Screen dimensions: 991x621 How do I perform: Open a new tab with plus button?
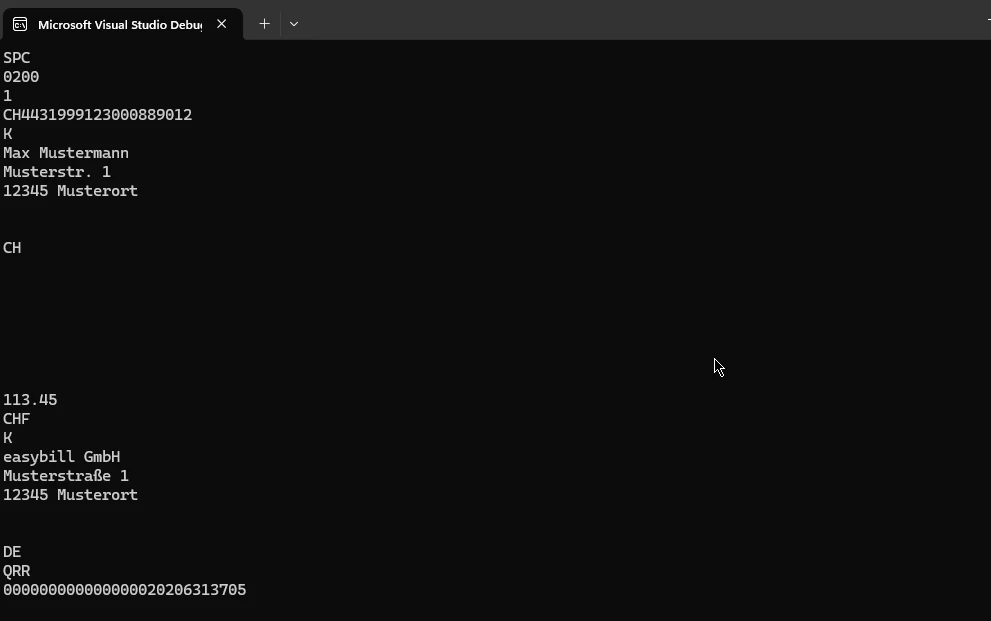[264, 24]
